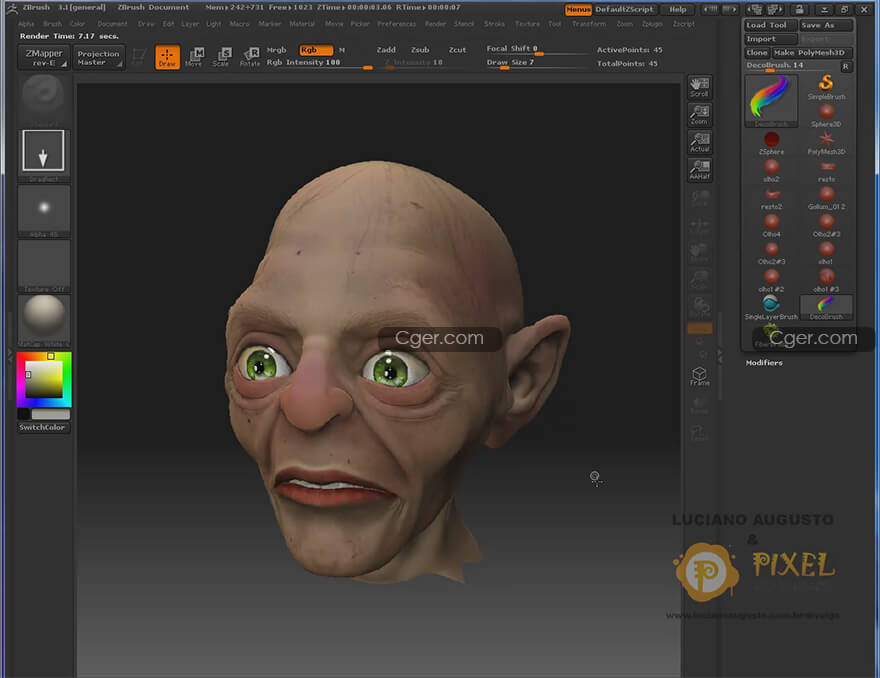The width and height of the screenshot is (880, 678).
Task: Open the Alpha menu
Action: 26,24
